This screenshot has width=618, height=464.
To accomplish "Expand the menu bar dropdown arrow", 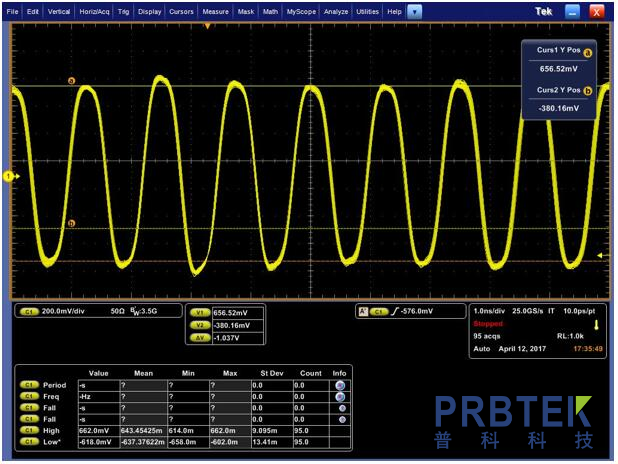I will (414, 12).
